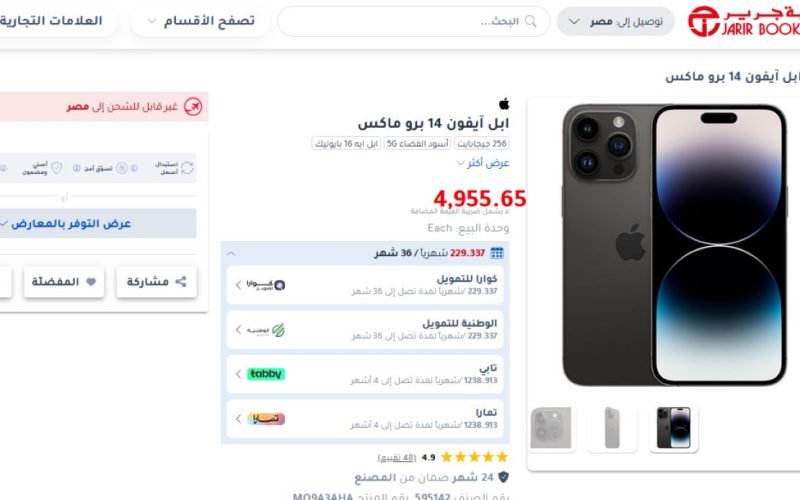Click the heart icon for المفضلة
Image resolution: width=800 pixels, height=500 pixels.
tap(91, 282)
